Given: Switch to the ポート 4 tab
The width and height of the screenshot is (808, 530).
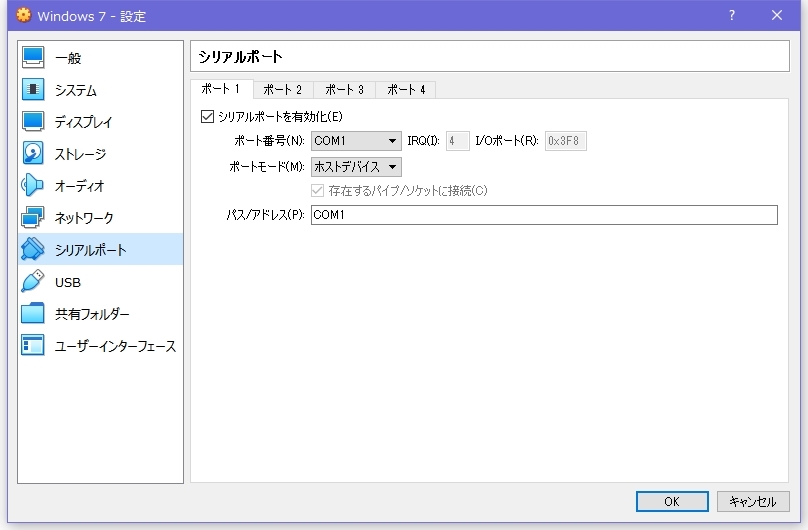Looking at the screenshot, I should click(x=406, y=90).
